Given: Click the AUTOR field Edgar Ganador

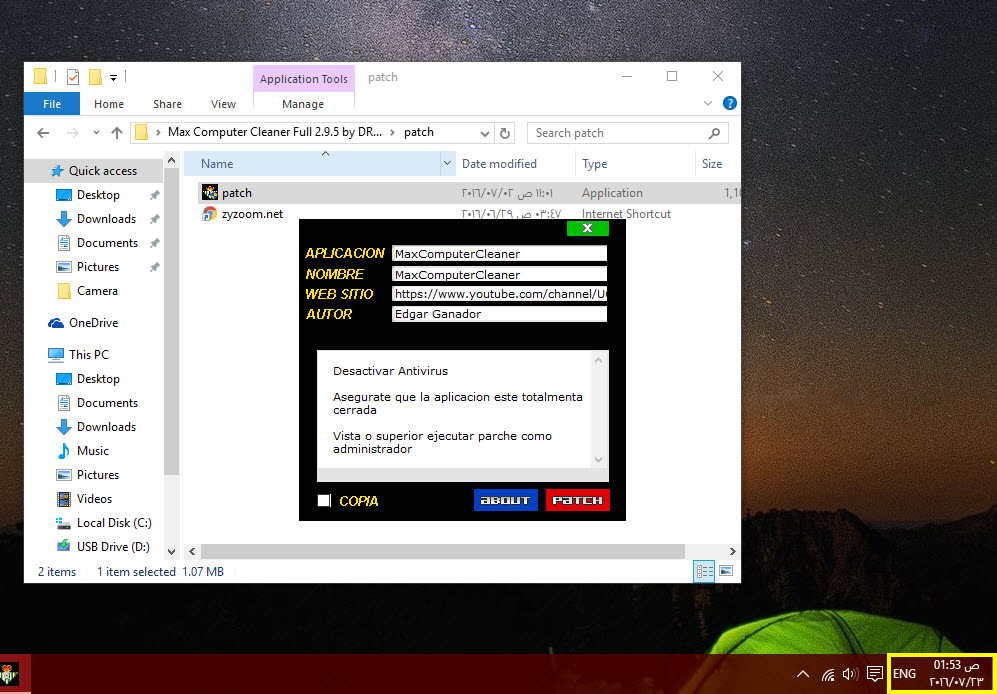Looking at the screenshot, I should coord(499,314).
